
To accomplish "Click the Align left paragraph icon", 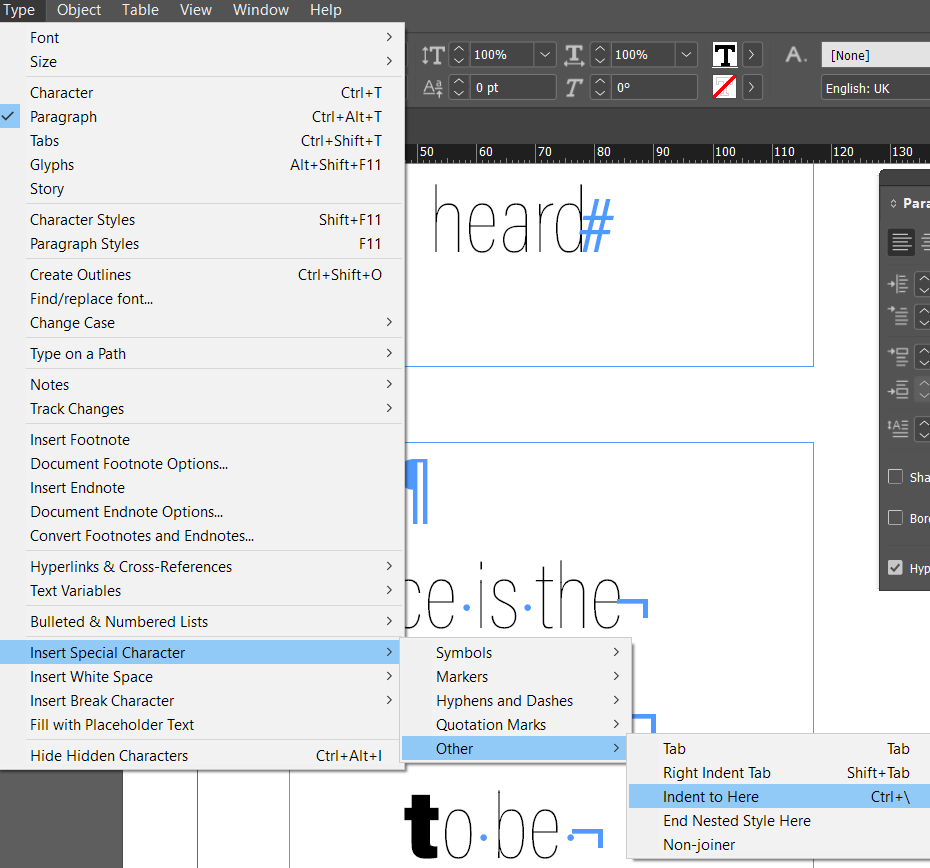I will (901, 242).
